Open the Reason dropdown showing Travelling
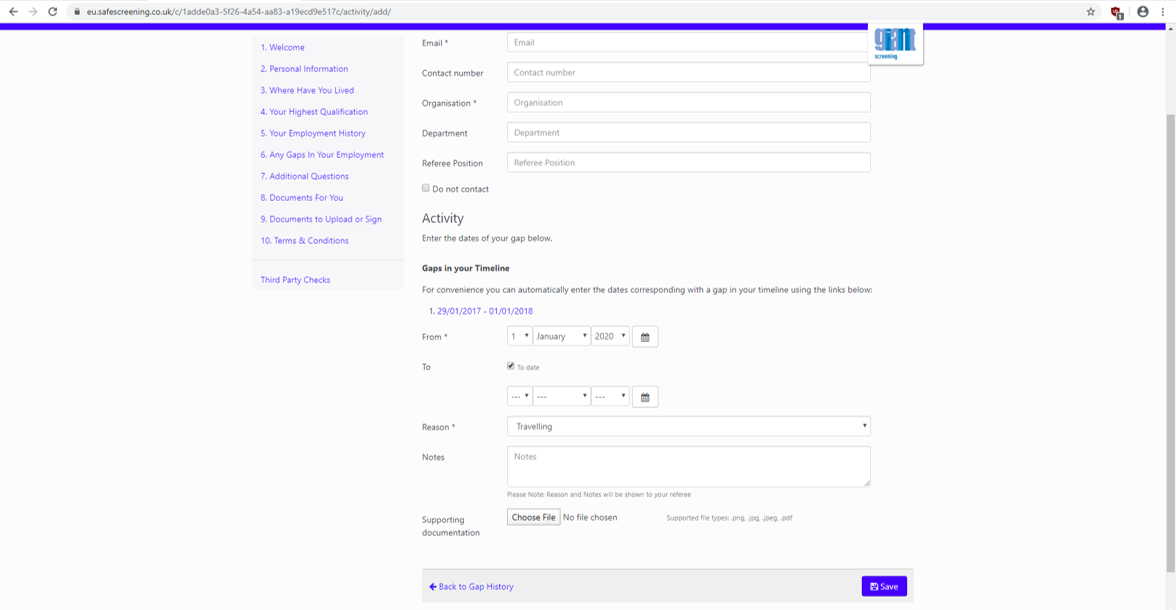This screenshot has height=610, width=1176. (688, 426)
